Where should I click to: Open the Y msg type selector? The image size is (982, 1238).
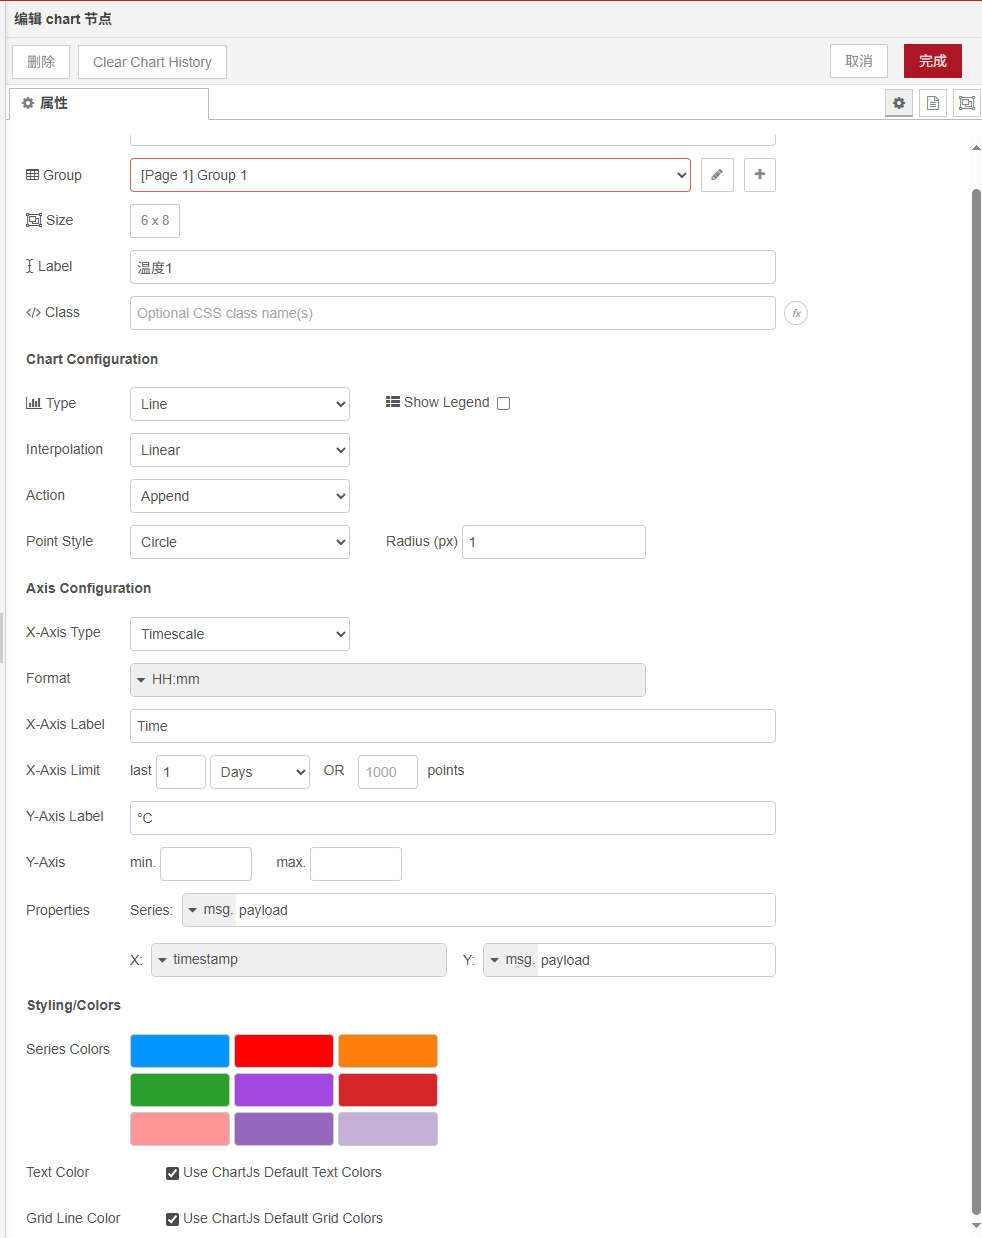511,960
